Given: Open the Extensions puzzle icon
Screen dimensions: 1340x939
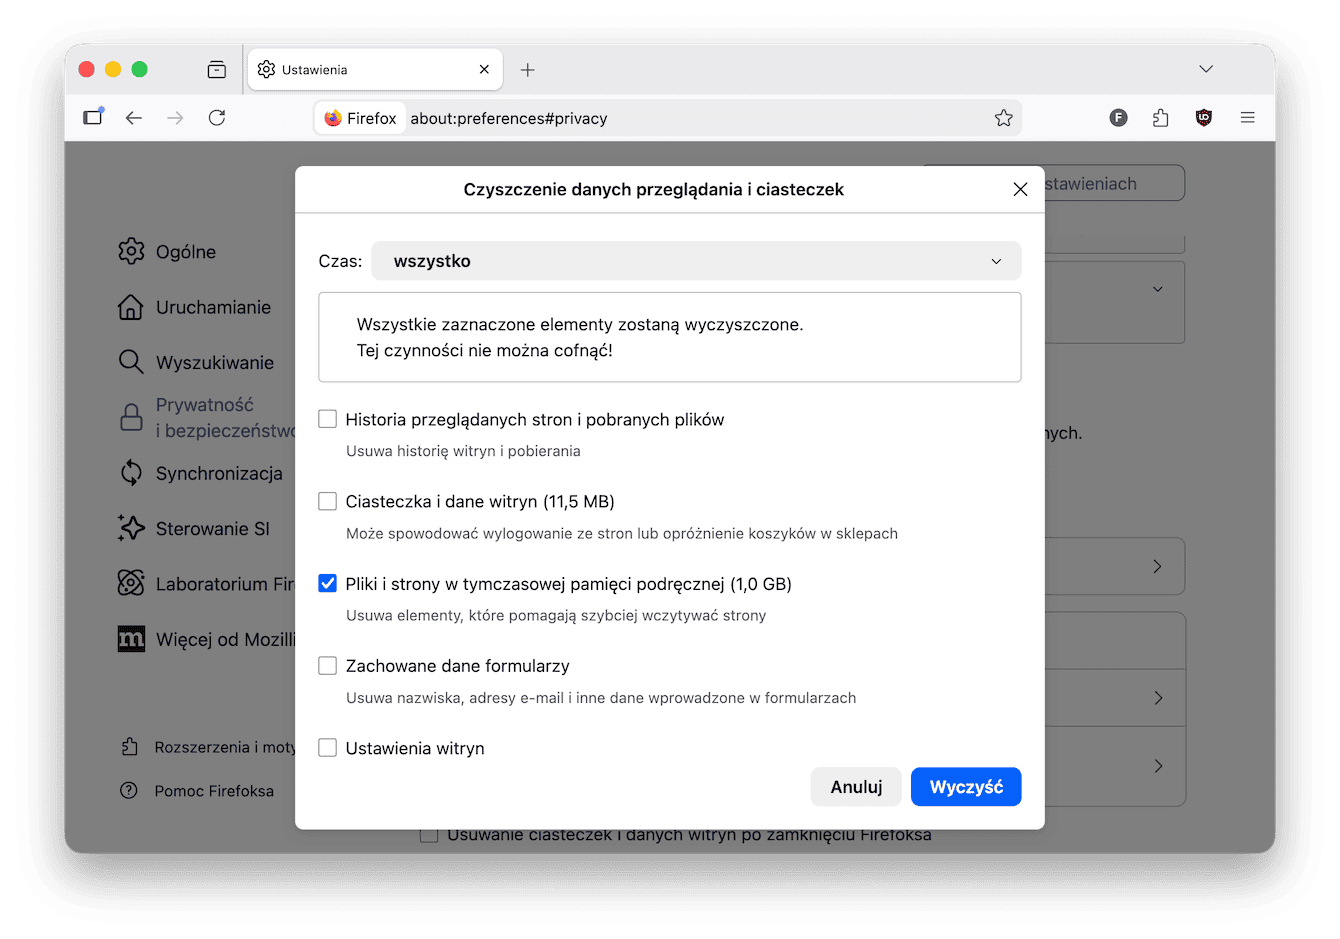Looking at the screenshot, I should click(1160, 118).
